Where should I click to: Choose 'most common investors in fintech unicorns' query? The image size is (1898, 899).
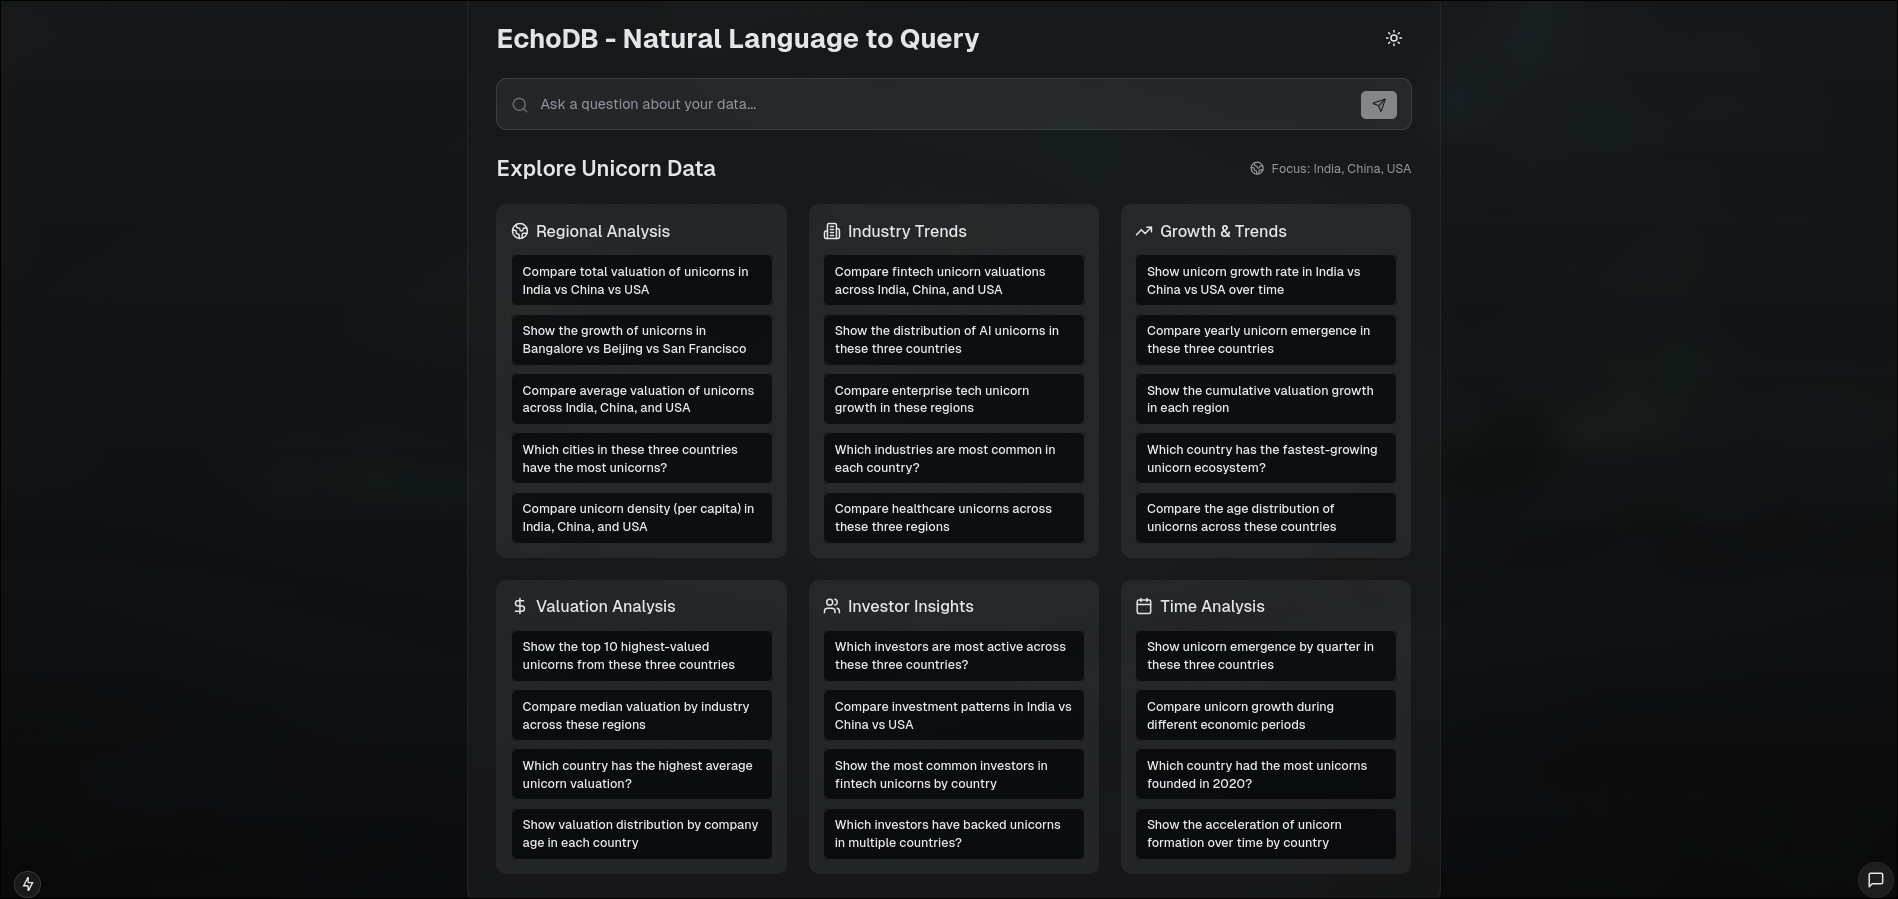point(953,774)
